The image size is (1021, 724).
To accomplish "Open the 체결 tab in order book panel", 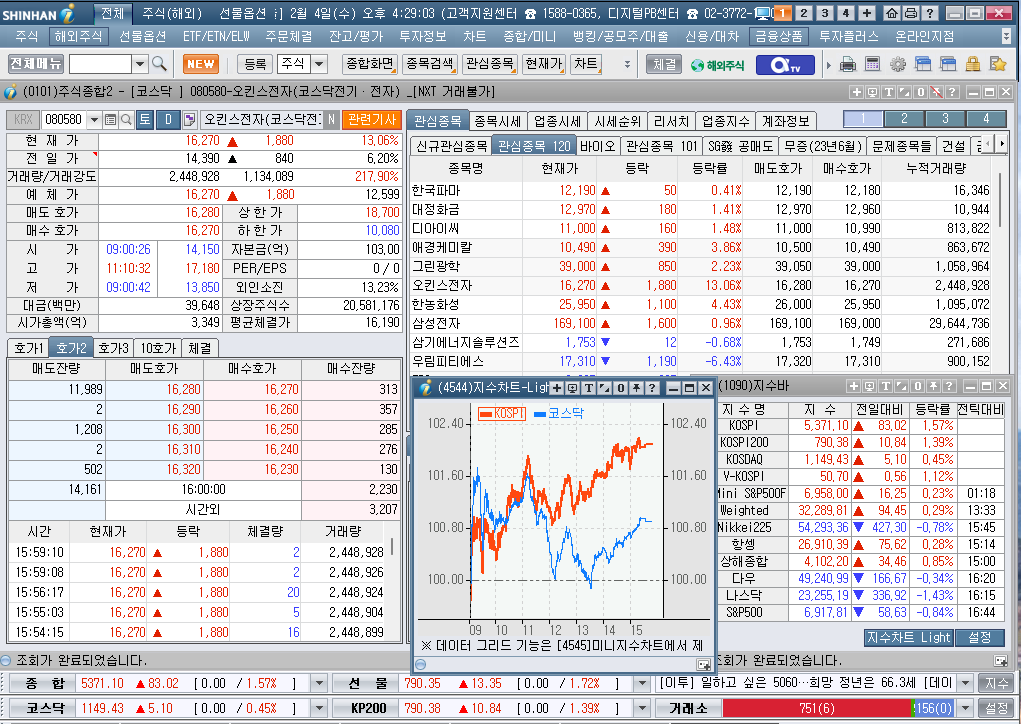I will 199,348.
